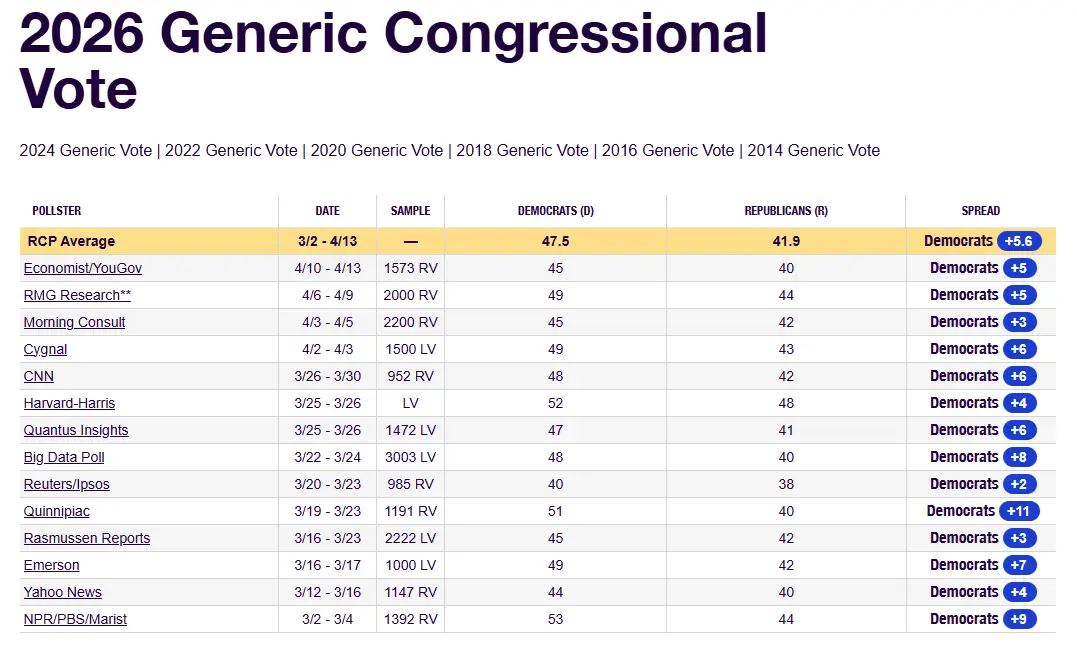Click the RMG Research pollster link
Viewport: 1077px width, 648px height.
[77, 295]
